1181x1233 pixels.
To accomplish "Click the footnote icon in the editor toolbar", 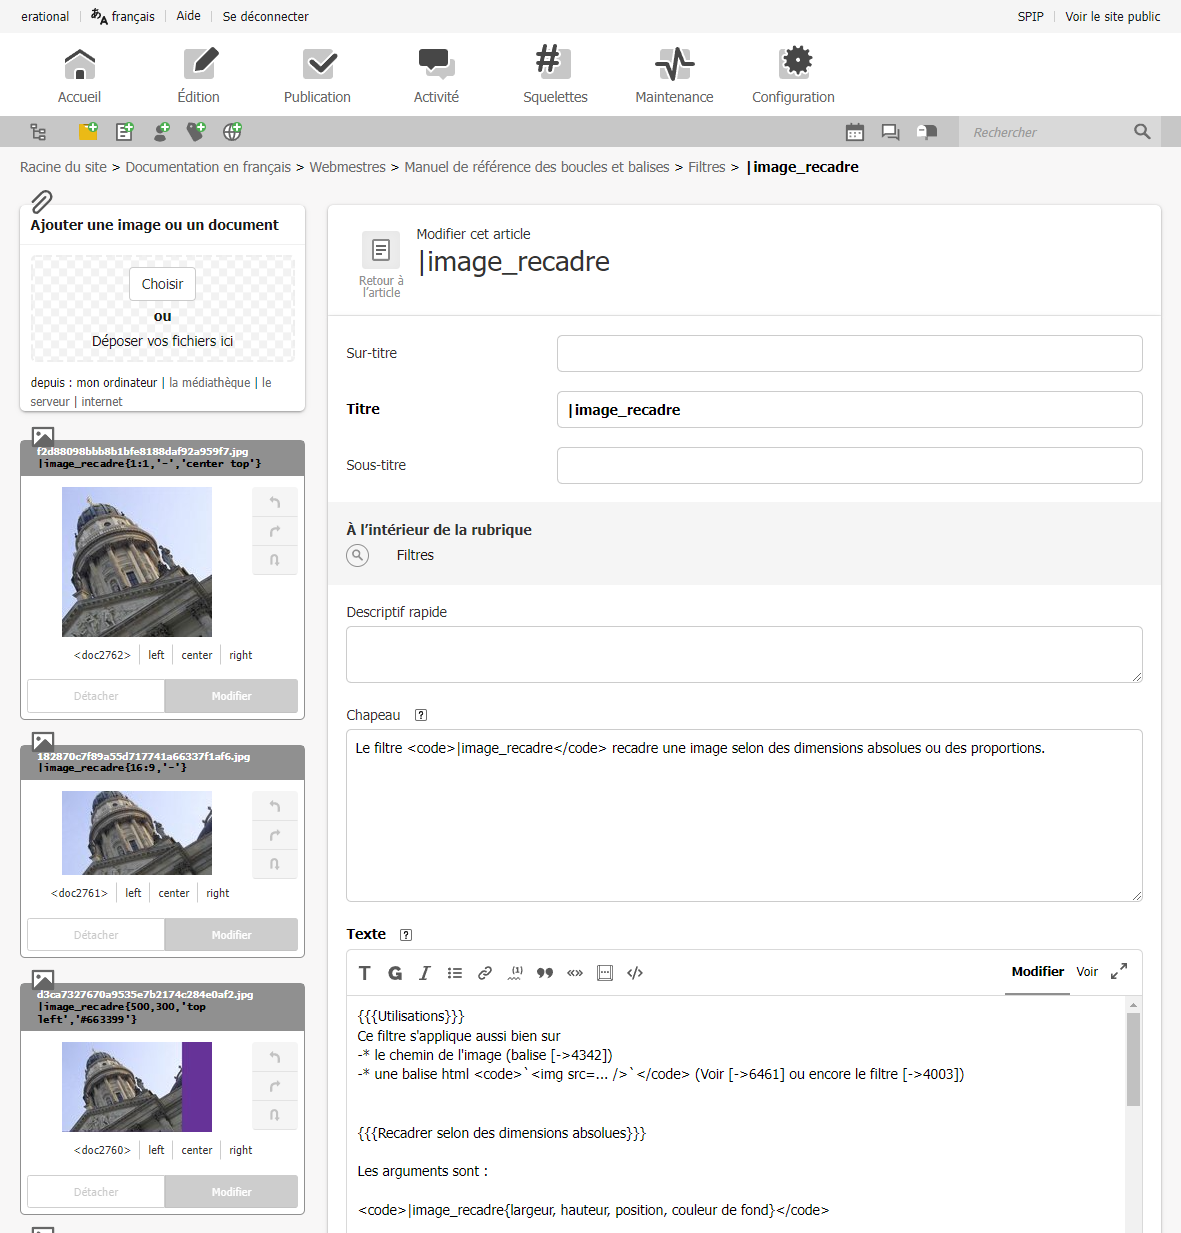I will tap(515, 973).
